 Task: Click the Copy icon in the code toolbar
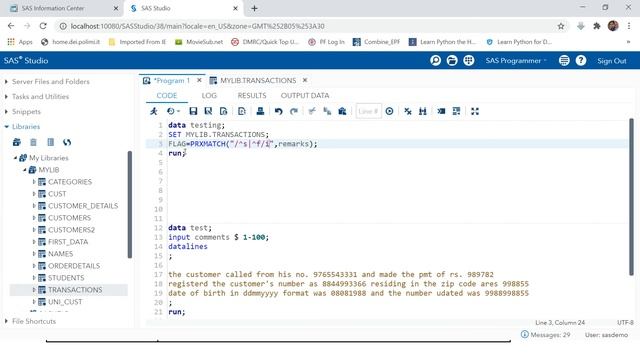pyautogui.click(x=327, y=111)
